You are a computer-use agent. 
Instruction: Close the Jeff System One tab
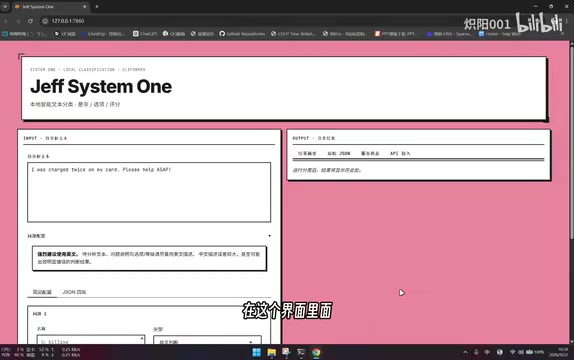point(85,7)
